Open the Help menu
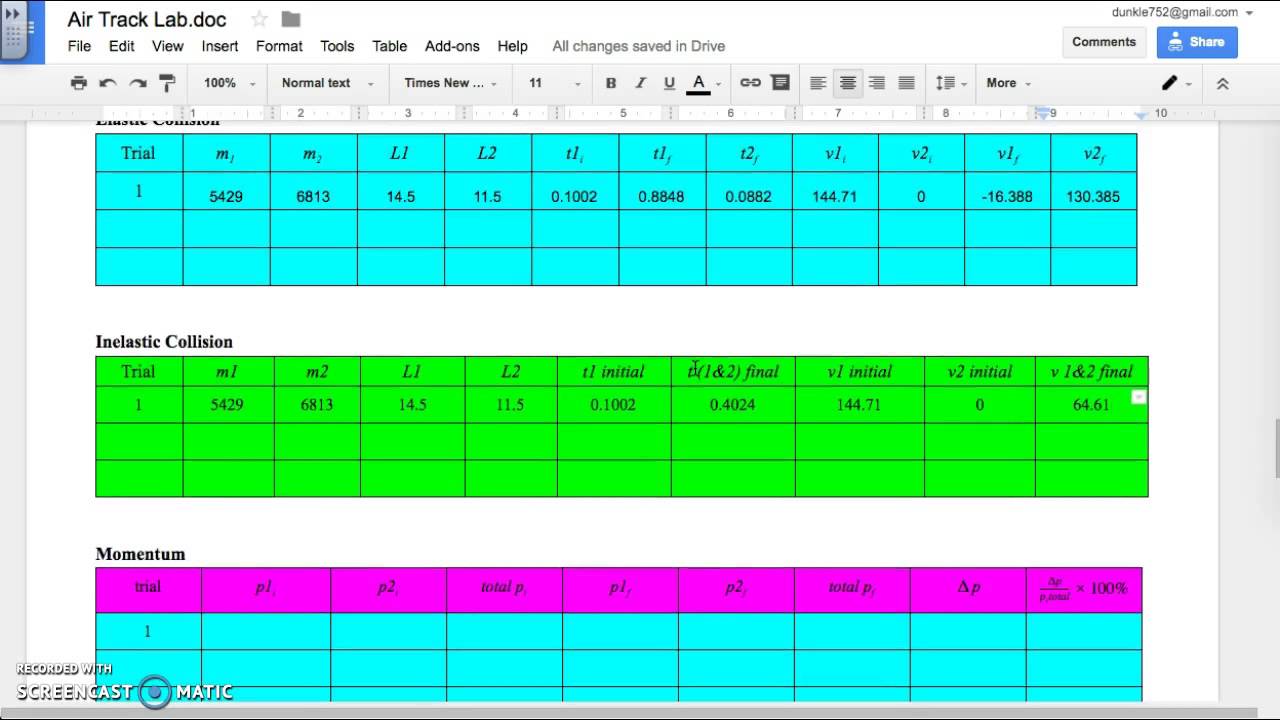1280x720 pixels. point(512,46)
